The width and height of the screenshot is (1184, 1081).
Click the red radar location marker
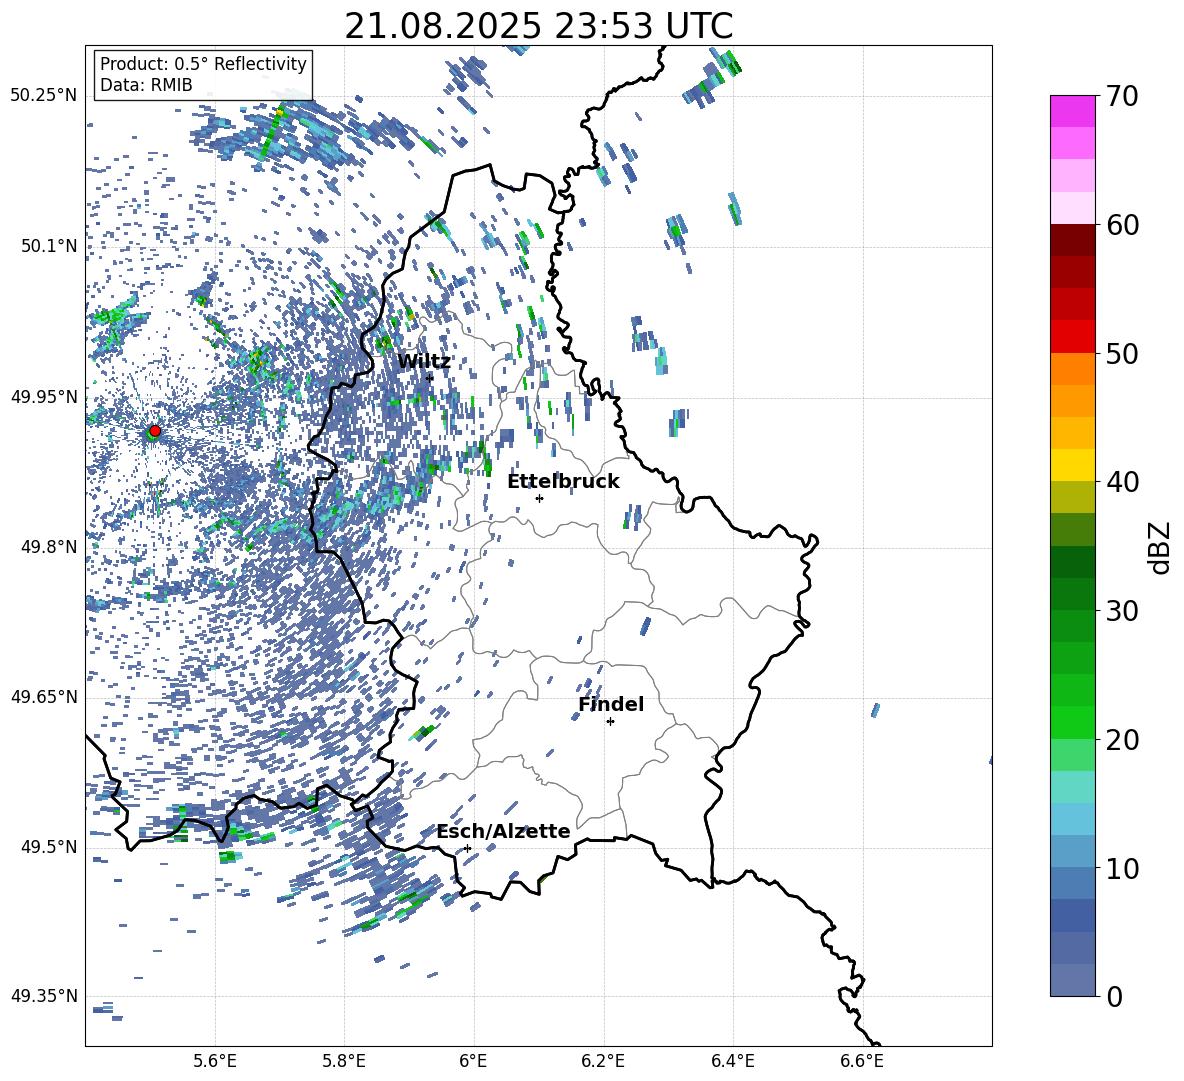coord(155,431)
